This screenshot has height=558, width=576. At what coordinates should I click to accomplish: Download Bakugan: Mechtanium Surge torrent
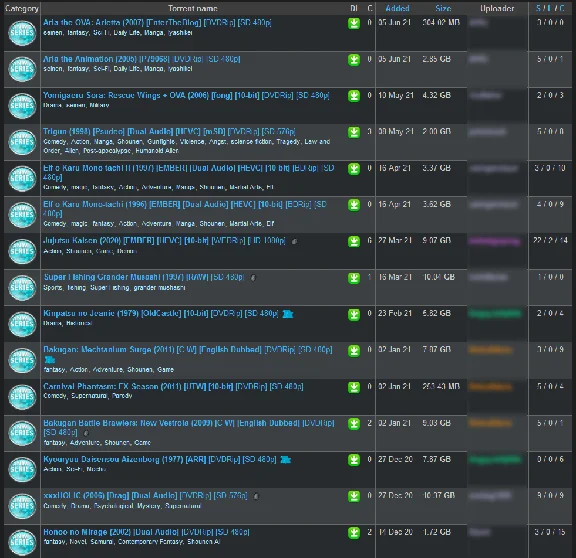[x=354, y=351]
